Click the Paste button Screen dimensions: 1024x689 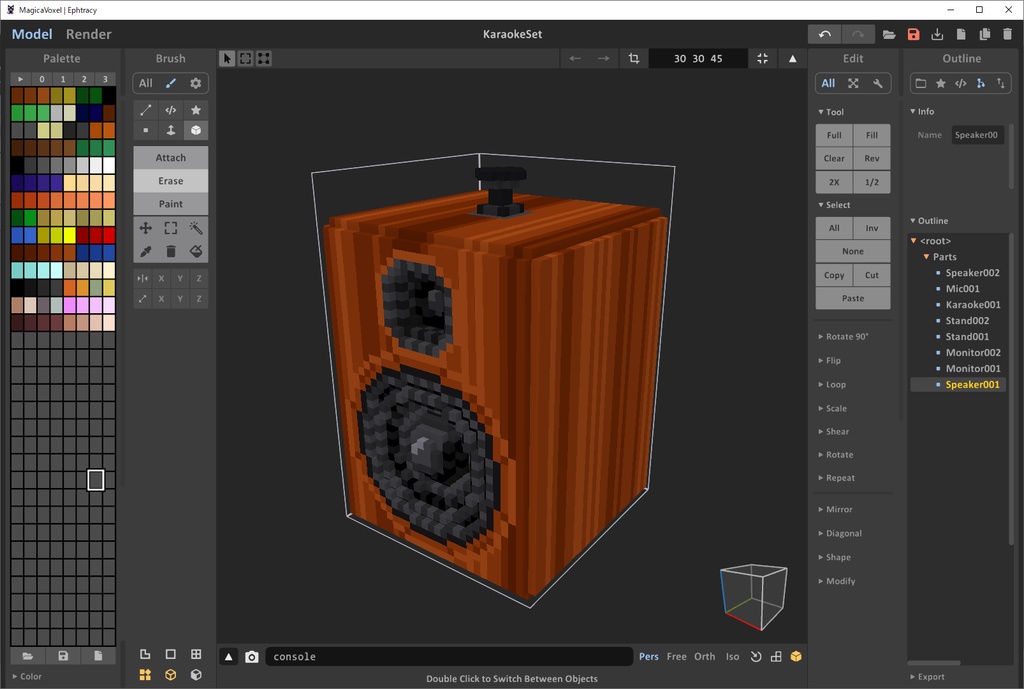[853, 298]
